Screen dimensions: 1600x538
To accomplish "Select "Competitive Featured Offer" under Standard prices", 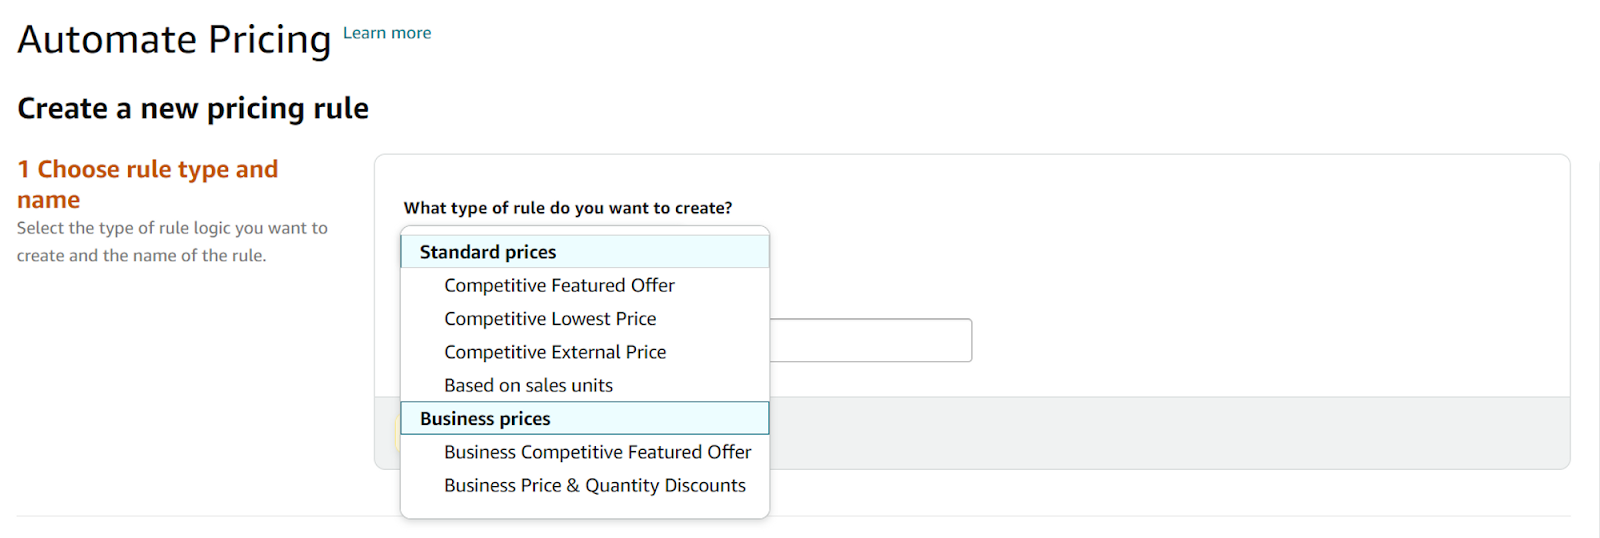I will [x=559, y=286].
